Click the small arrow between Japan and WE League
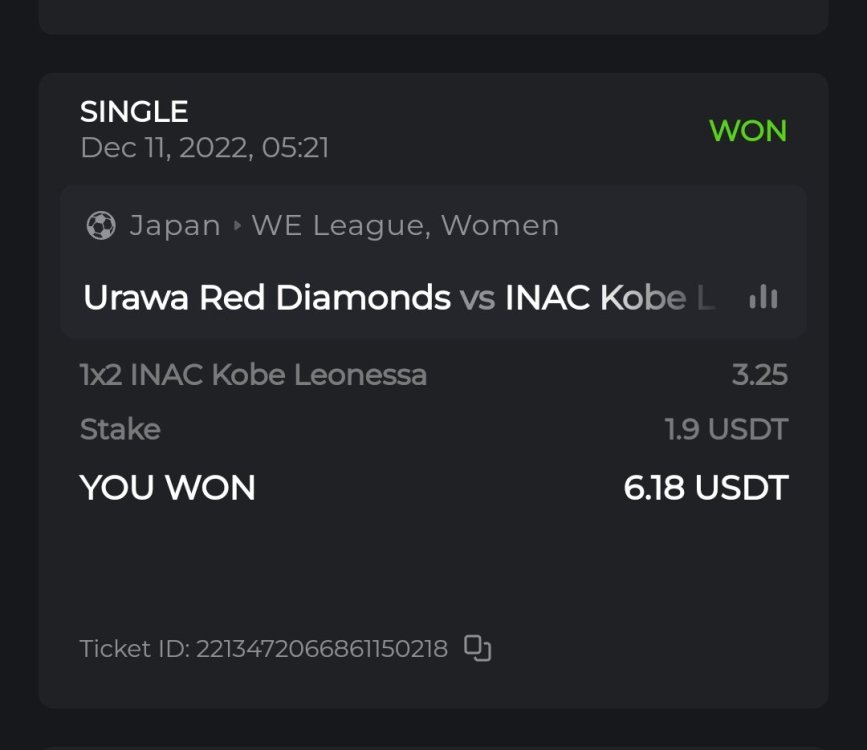Screen dimensions: 867x750 [237, 226]
